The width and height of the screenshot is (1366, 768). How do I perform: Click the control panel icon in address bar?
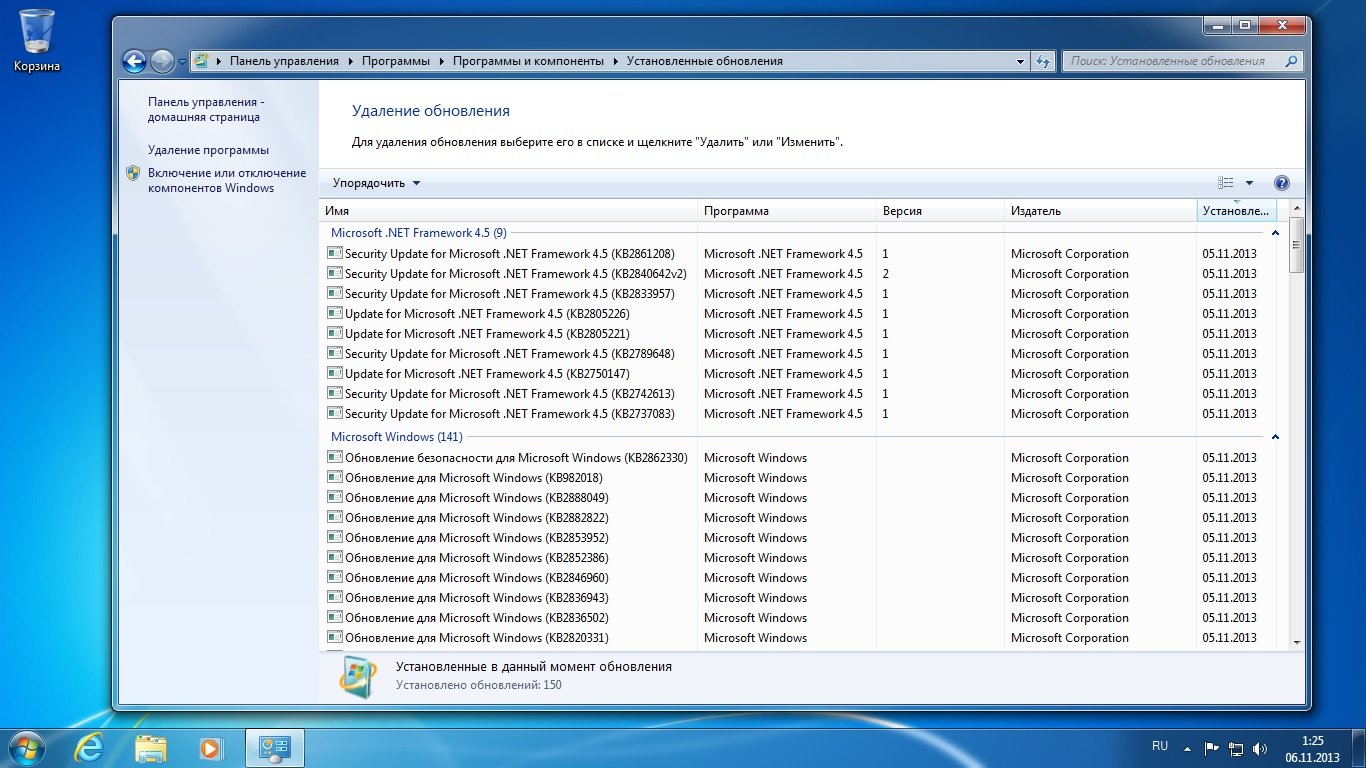tap(201, 61)
